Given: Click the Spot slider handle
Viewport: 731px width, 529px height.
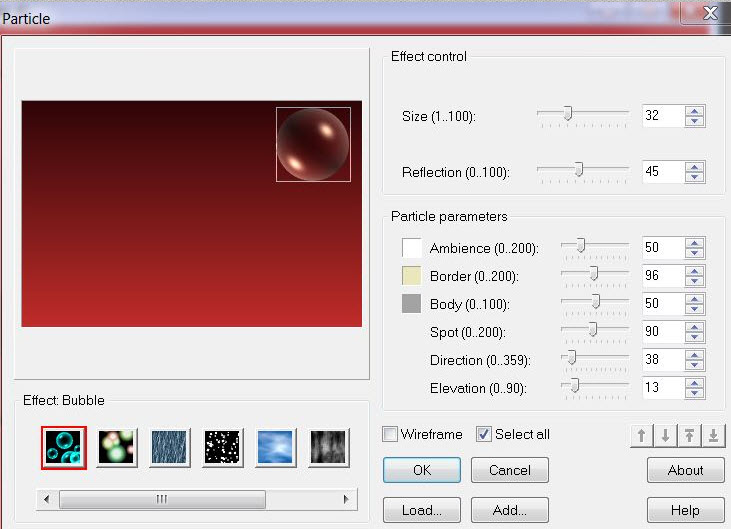Looking at the screenshot, I should (x=593, y=329).
